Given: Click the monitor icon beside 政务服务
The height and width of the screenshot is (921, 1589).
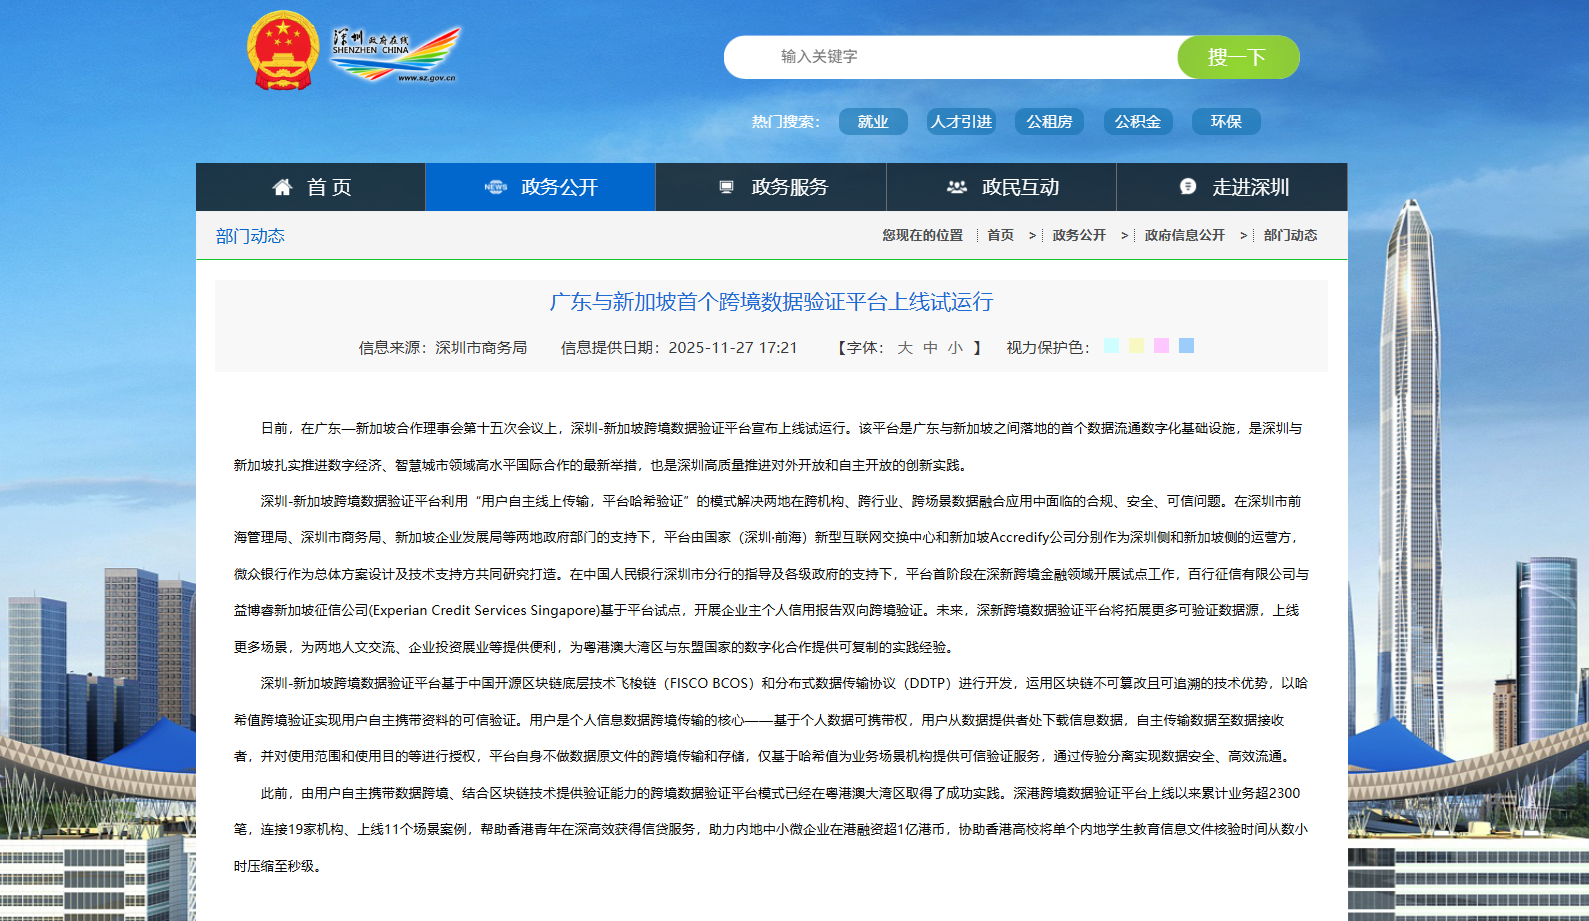Looking at the screenshot, I should click(x=726, y=187).
